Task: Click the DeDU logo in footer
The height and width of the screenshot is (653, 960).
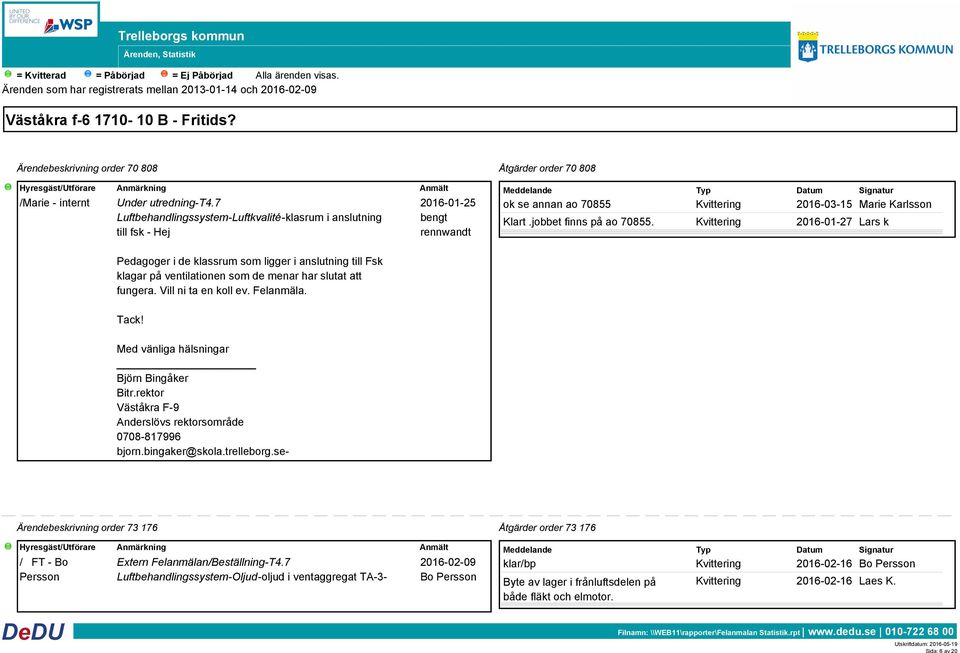Action: (33, 632)
